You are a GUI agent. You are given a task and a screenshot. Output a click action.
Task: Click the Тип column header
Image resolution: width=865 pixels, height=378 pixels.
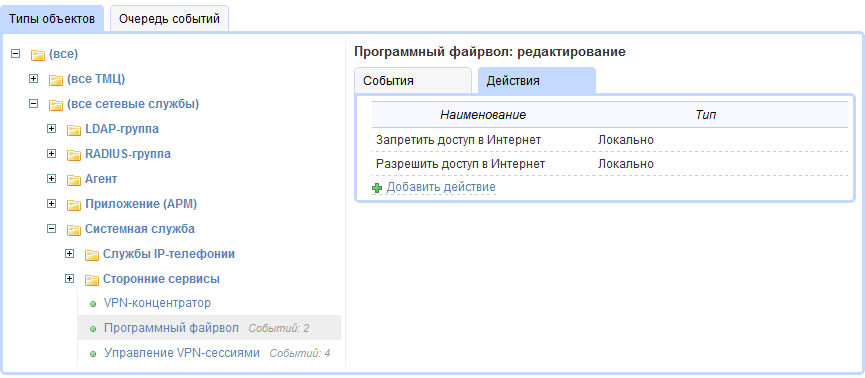coord(706,115)
